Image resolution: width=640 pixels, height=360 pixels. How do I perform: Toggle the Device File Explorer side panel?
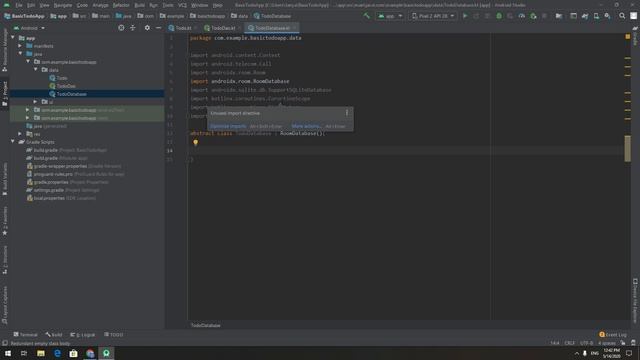(635, 301)
